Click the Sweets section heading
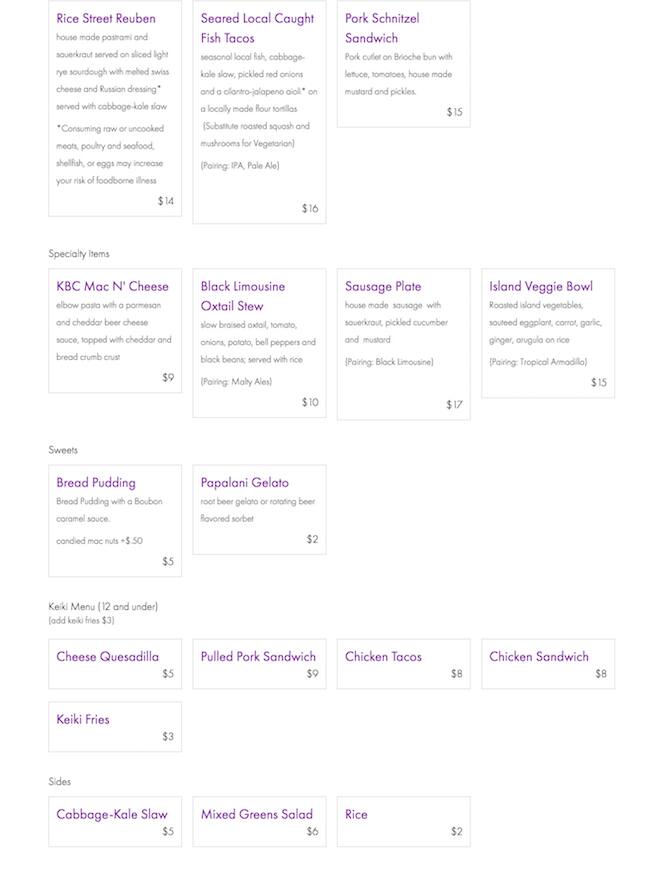This screenshot has height=884, width=650. [63, 450]
